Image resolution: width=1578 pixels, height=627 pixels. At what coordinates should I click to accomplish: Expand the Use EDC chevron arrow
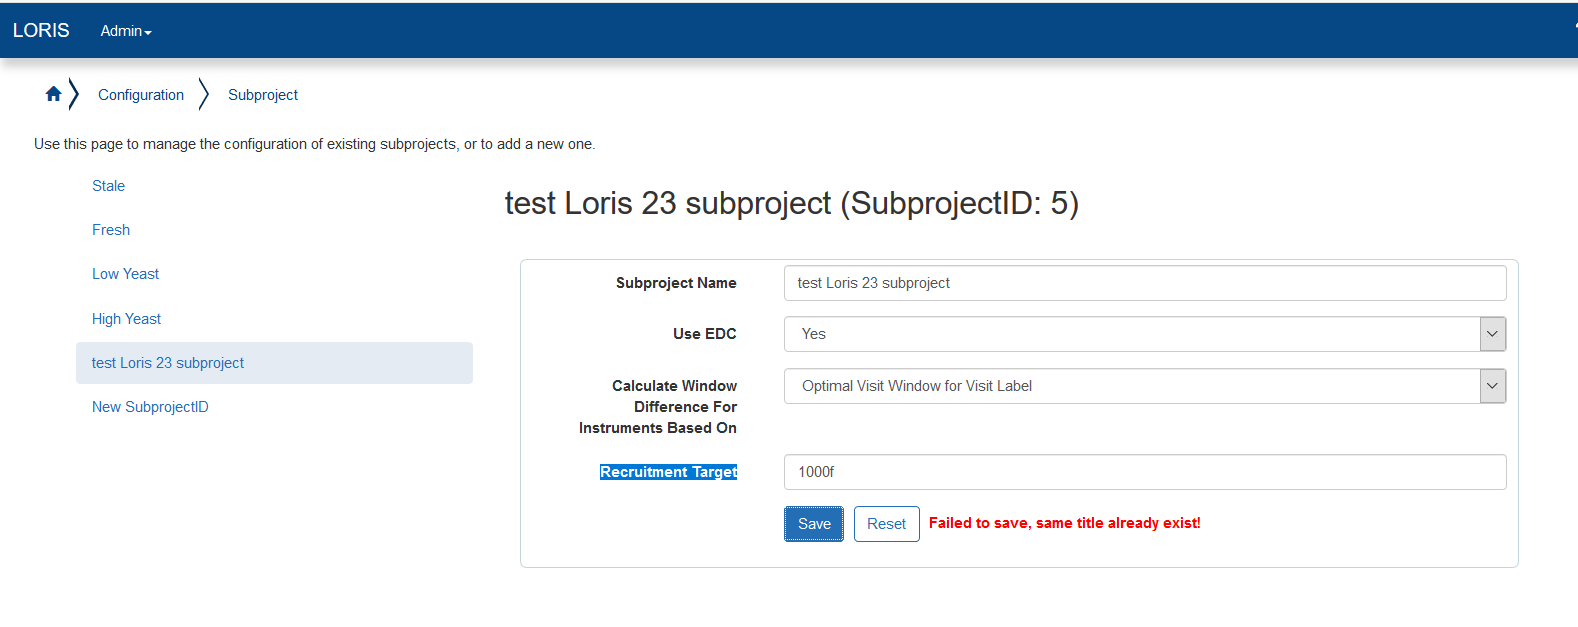pos(1491,333)
